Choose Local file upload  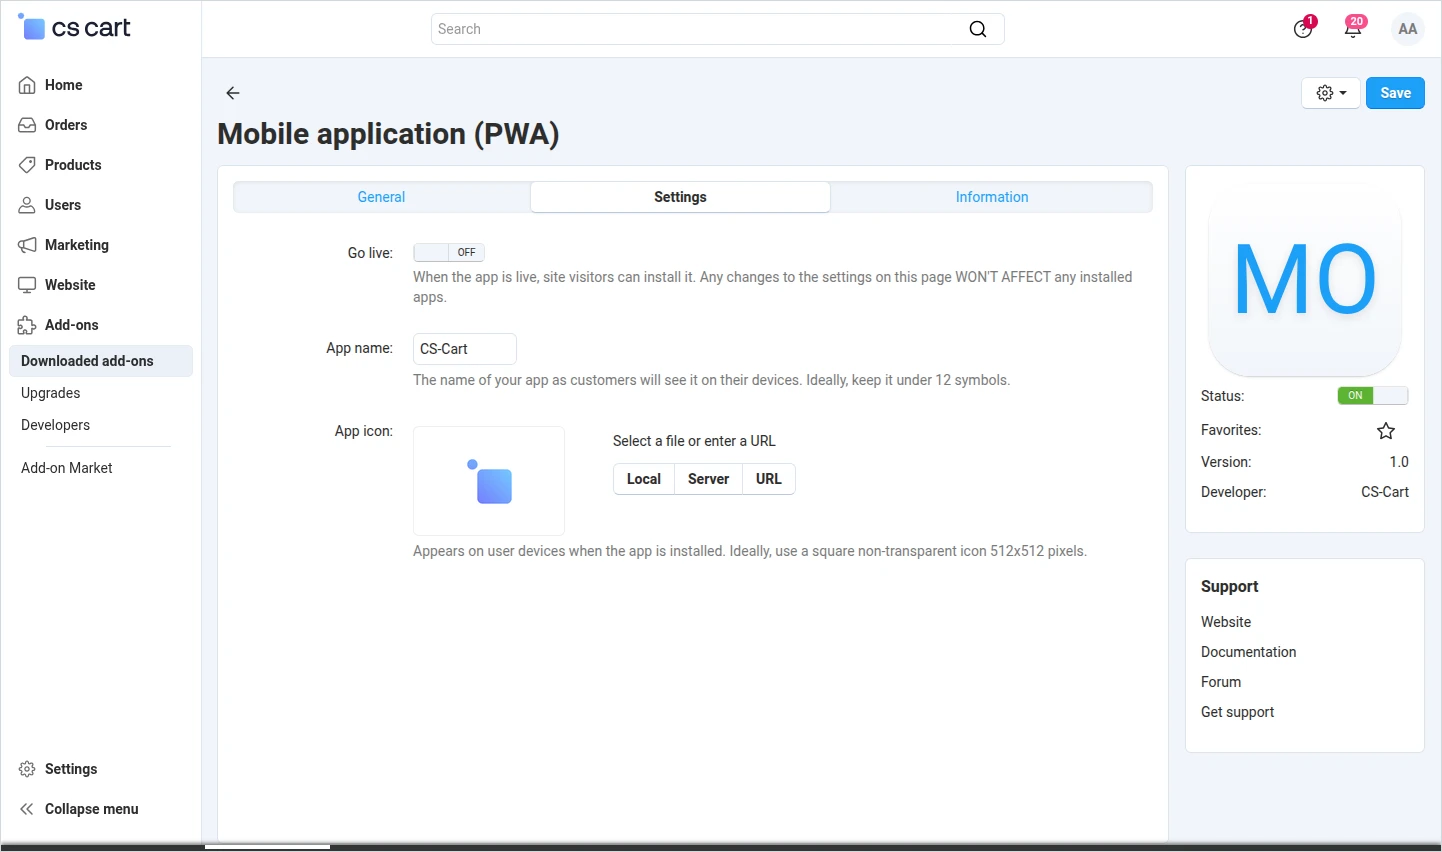tap(644, 479)
